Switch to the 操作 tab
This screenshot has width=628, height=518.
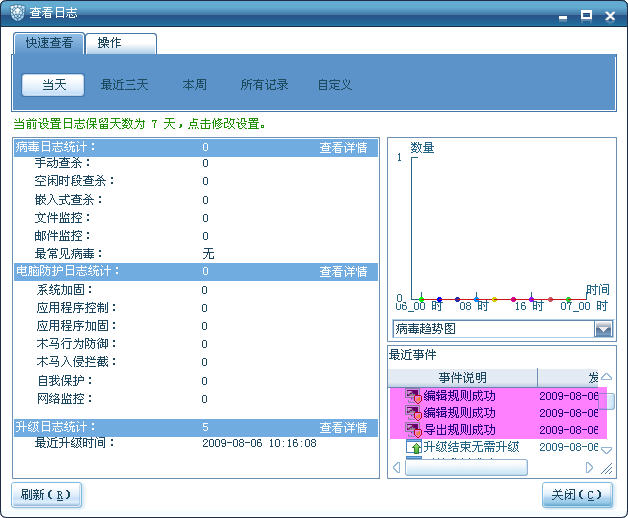click(x=121, y=43)
